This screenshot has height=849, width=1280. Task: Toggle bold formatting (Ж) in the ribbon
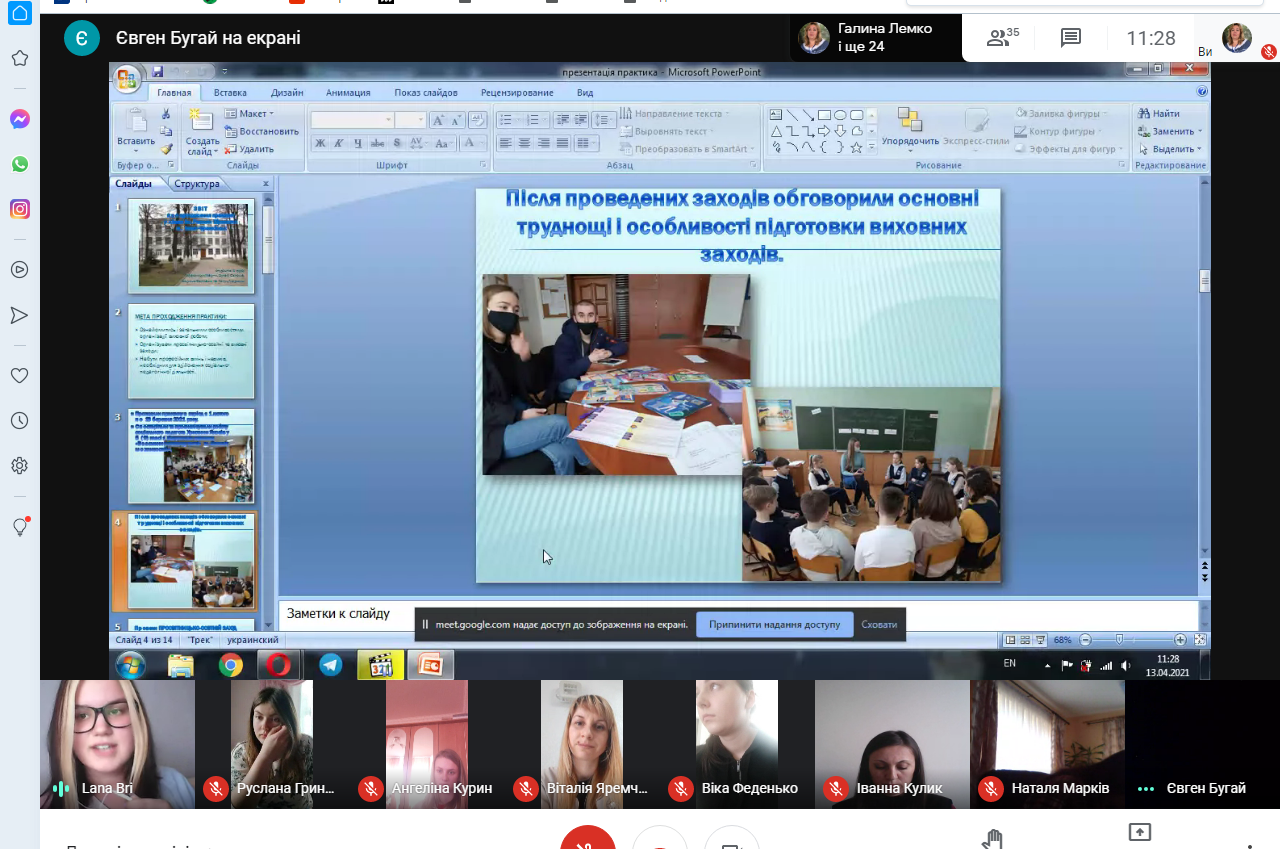pyautogui.click(x=320, y=143)
